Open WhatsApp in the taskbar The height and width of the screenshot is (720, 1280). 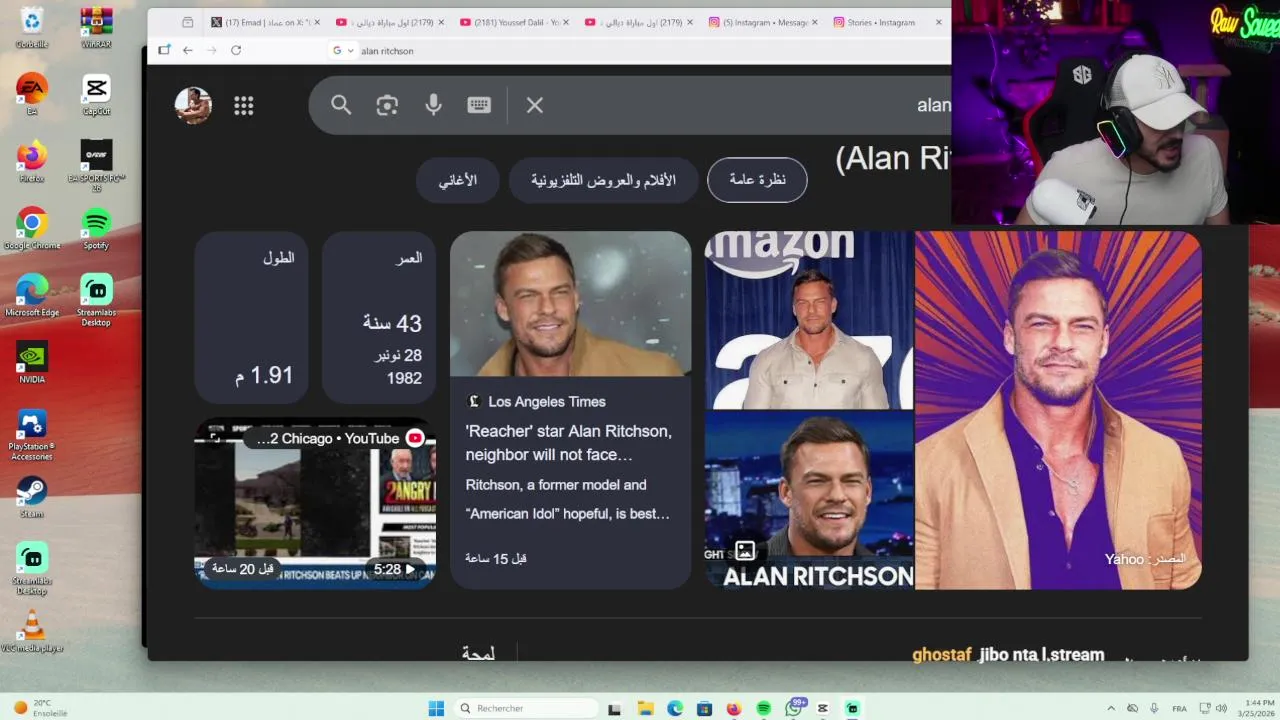click(794, 708)
